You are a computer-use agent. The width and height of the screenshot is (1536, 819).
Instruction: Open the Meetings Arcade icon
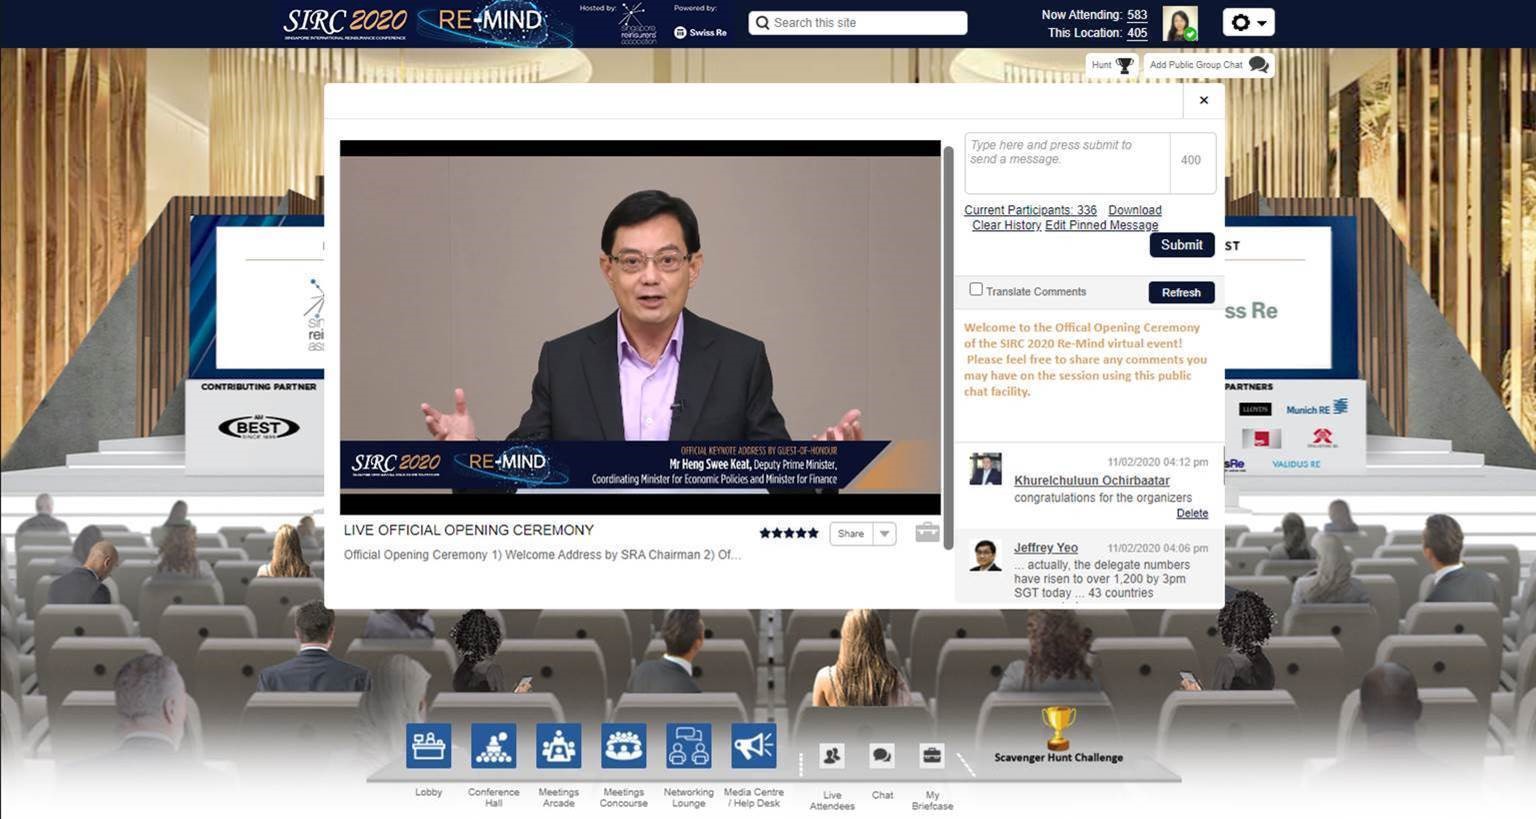tap(558, 747)
